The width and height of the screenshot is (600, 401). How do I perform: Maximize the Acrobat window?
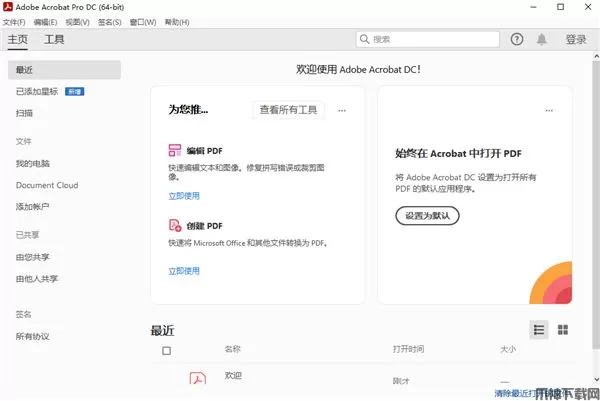[561, 7]
